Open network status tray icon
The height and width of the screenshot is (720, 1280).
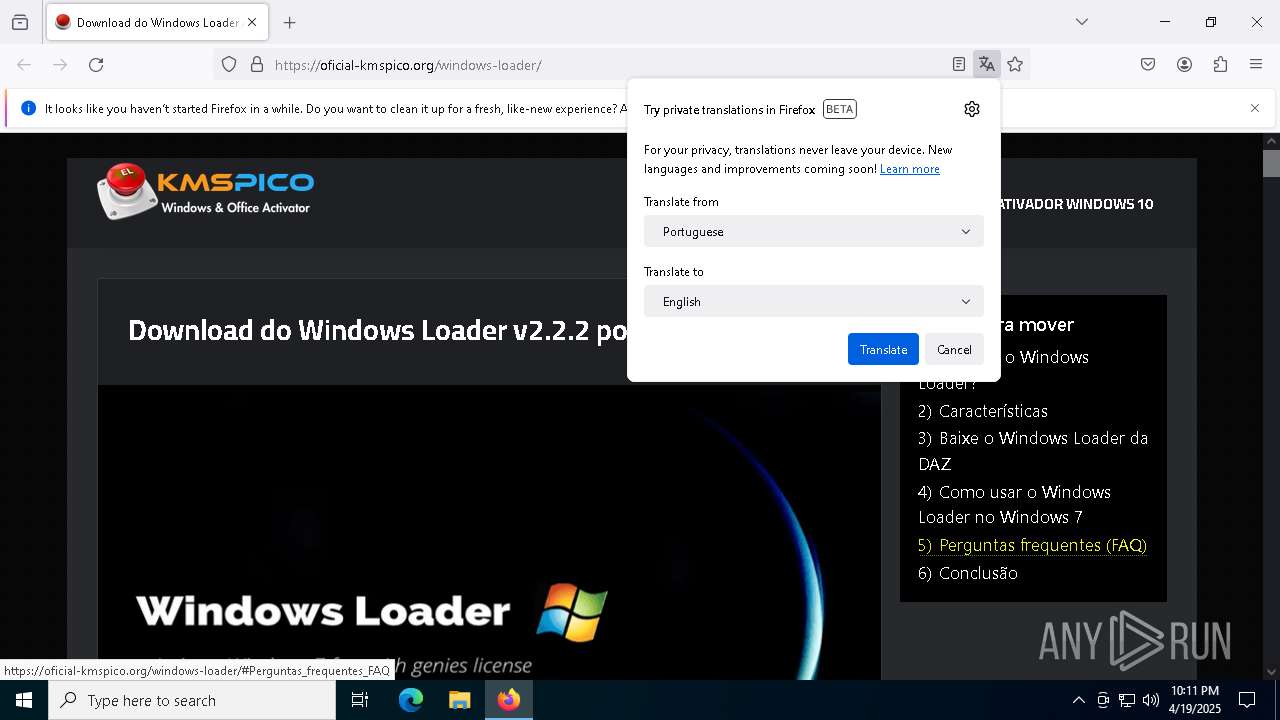1127,700
